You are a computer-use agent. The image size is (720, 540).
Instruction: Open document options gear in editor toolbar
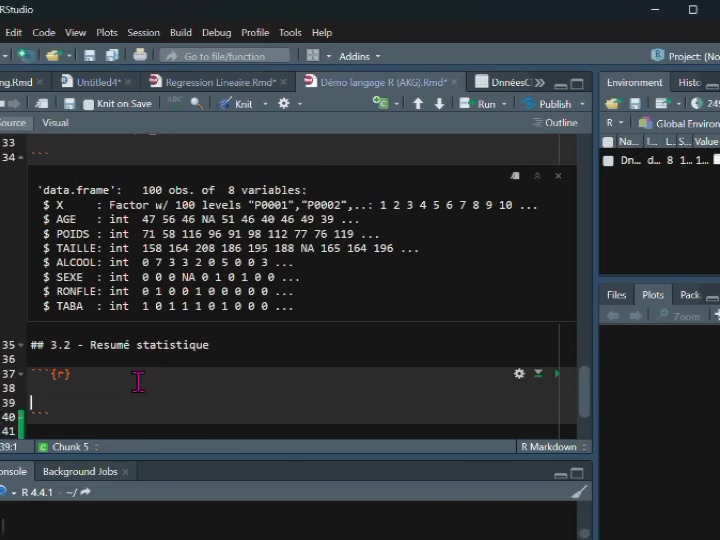pos(284,104)
